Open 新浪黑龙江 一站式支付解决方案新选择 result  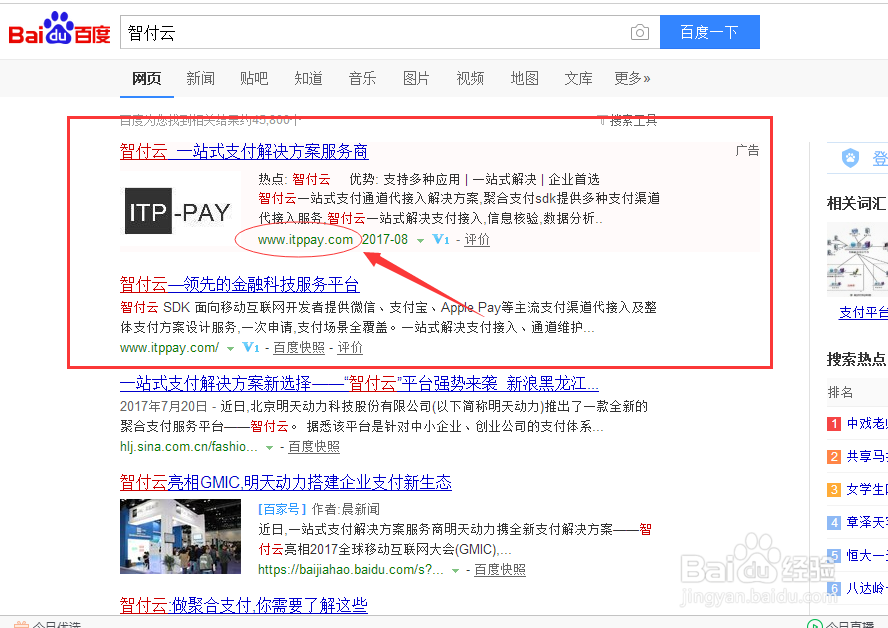click(x=359, y=384)
